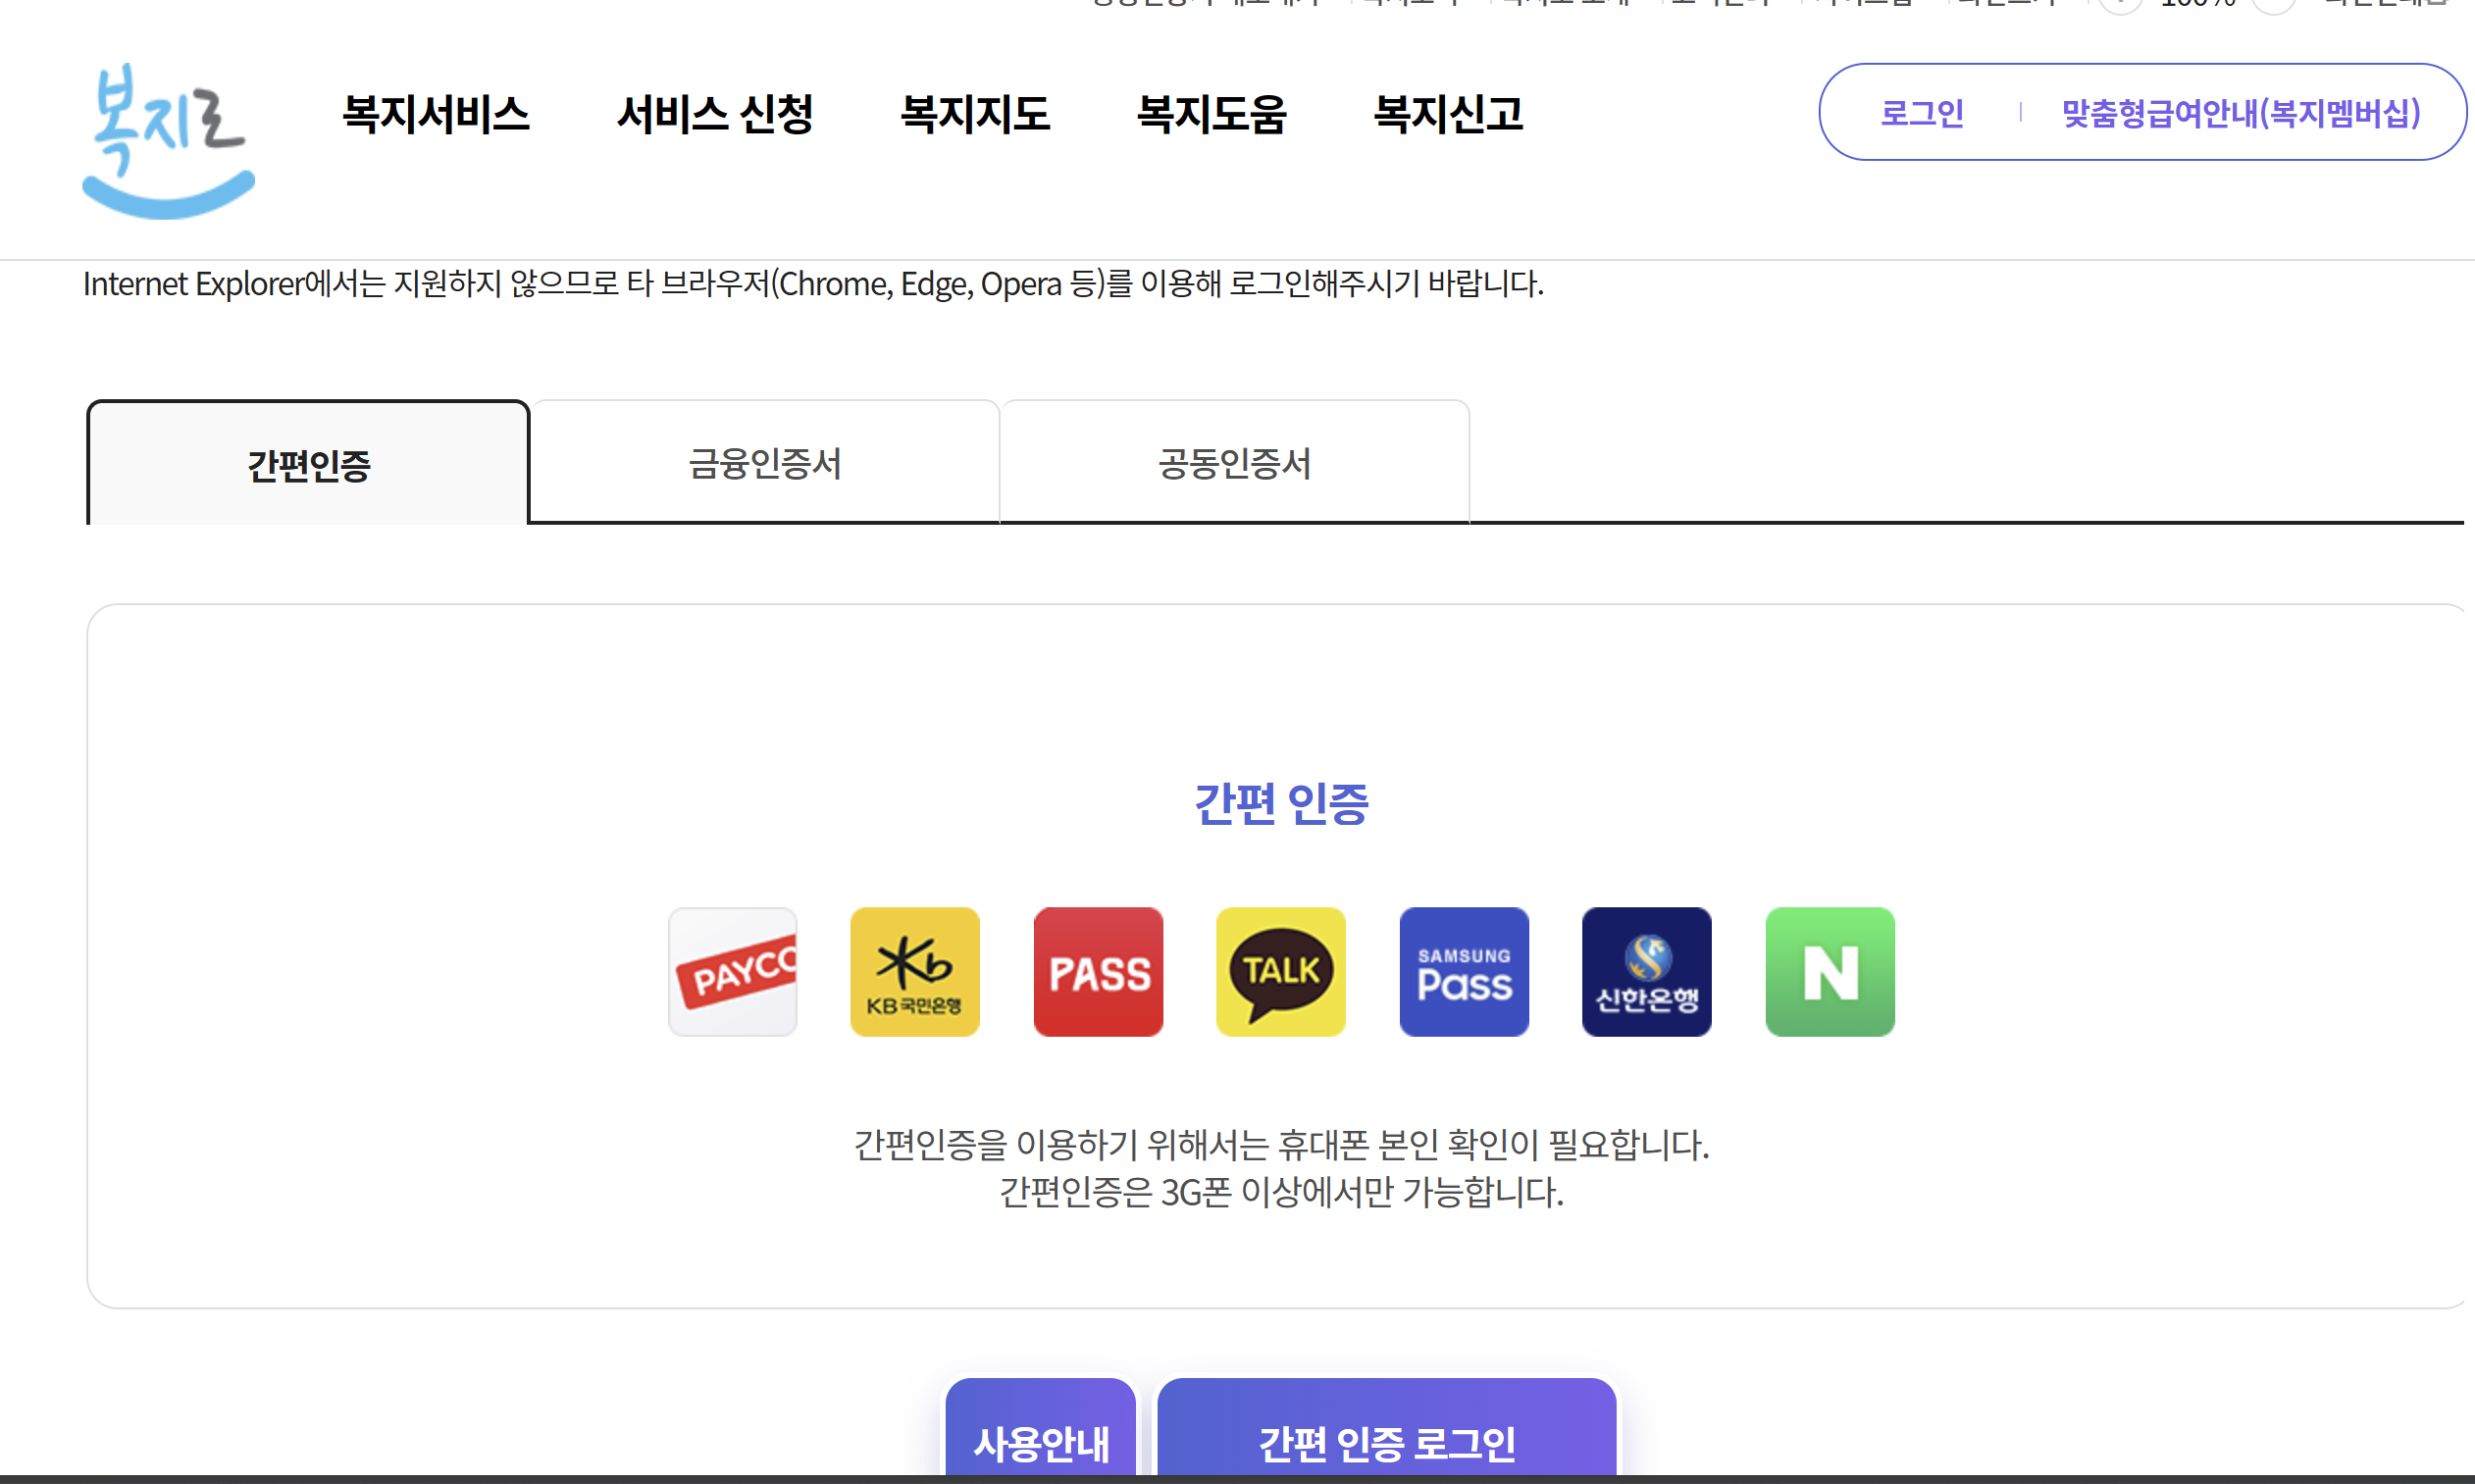The height and width of the screenshot is (1484, 2475).
Task: Navigate to 복지지도
Action: (x=977, y=114)
